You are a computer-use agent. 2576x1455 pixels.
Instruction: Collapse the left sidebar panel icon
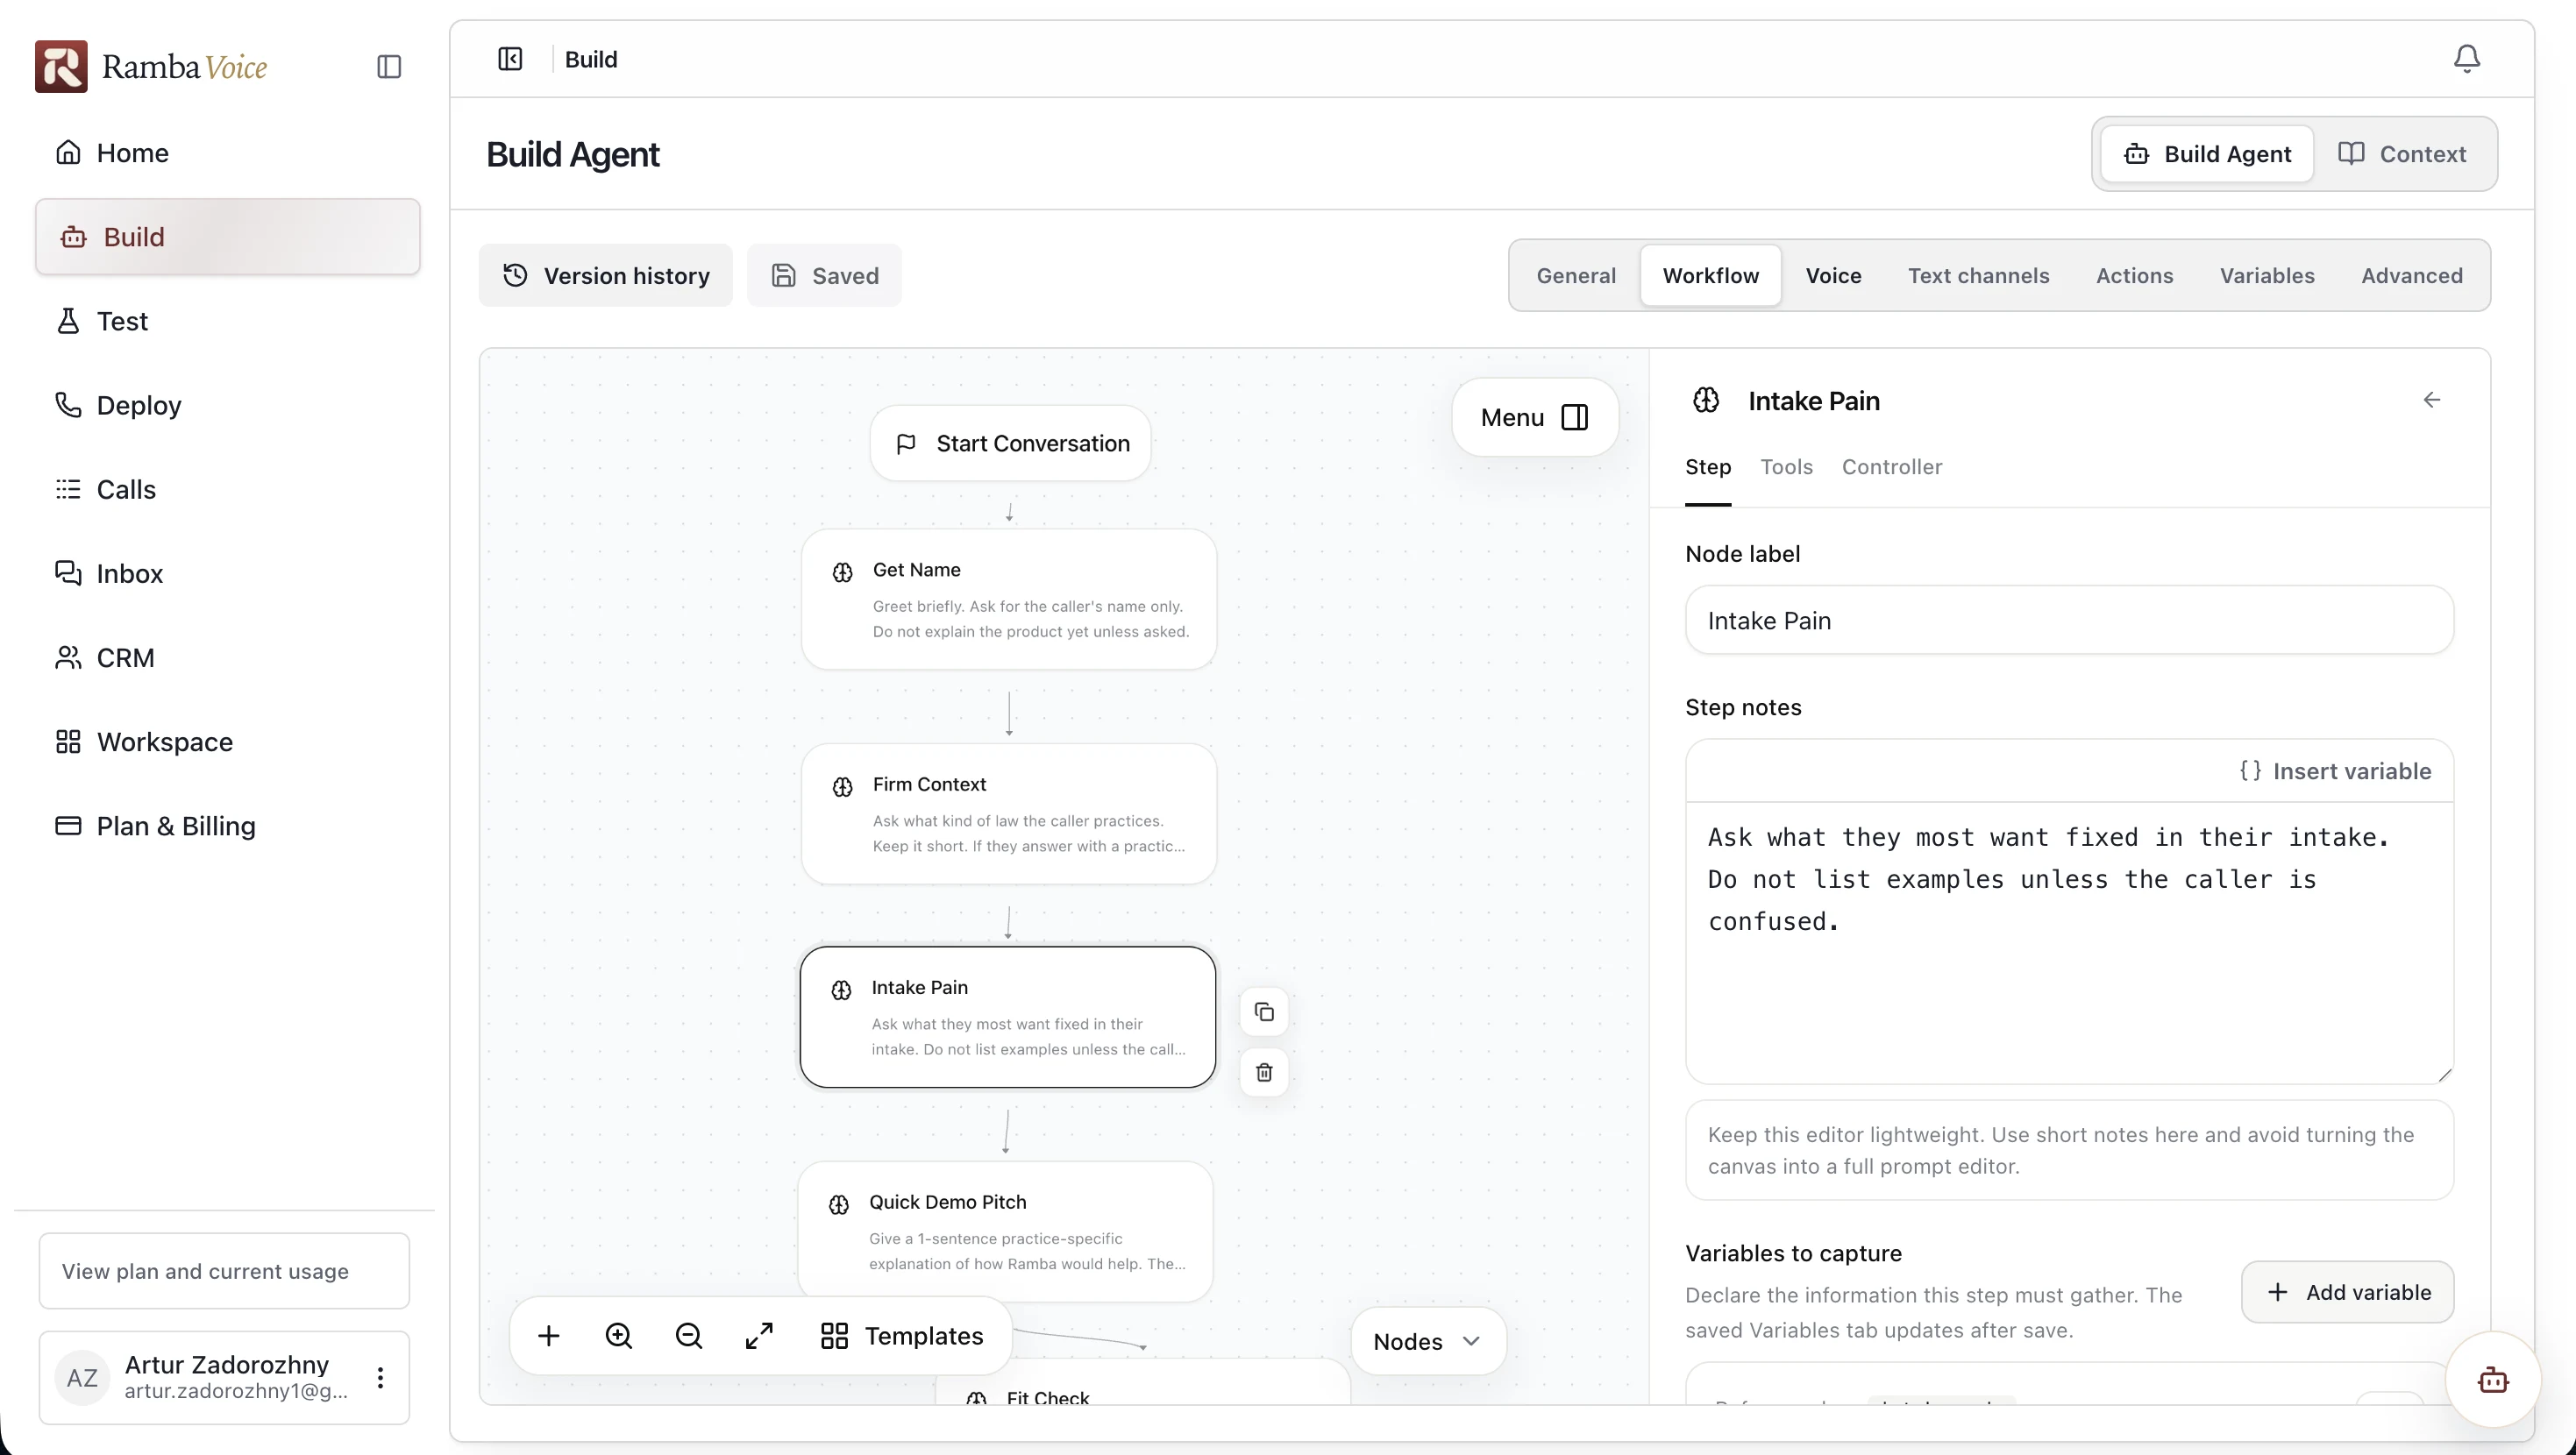(x=510, y=59)
